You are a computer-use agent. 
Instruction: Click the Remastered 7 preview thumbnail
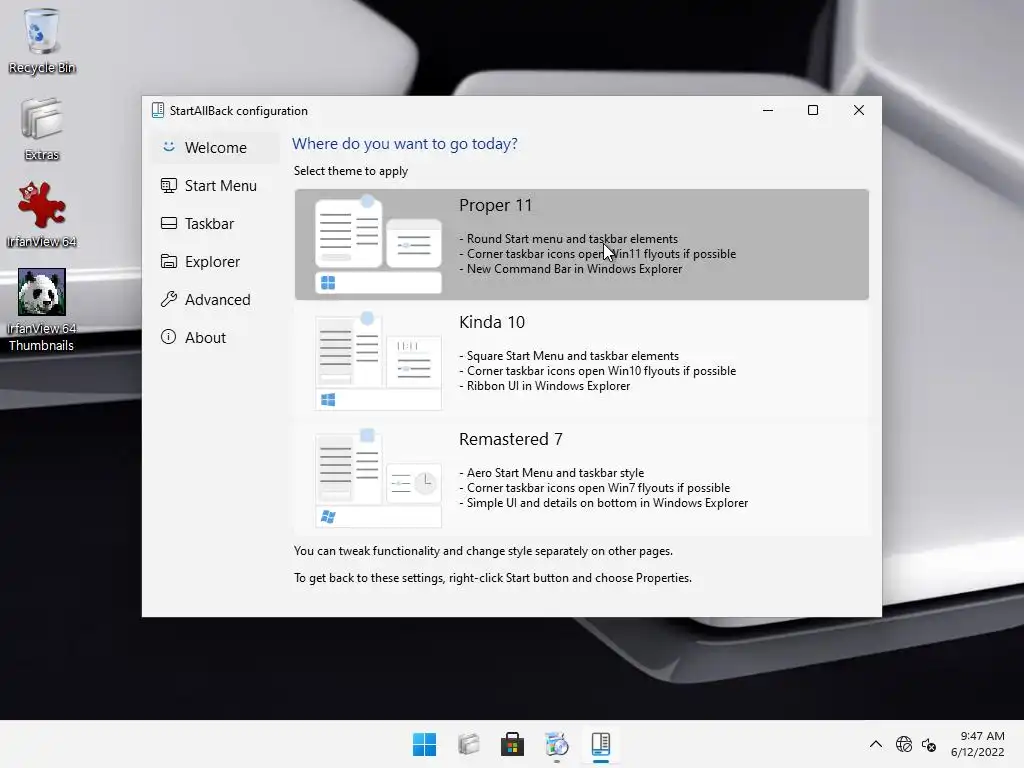pos(378,478)
